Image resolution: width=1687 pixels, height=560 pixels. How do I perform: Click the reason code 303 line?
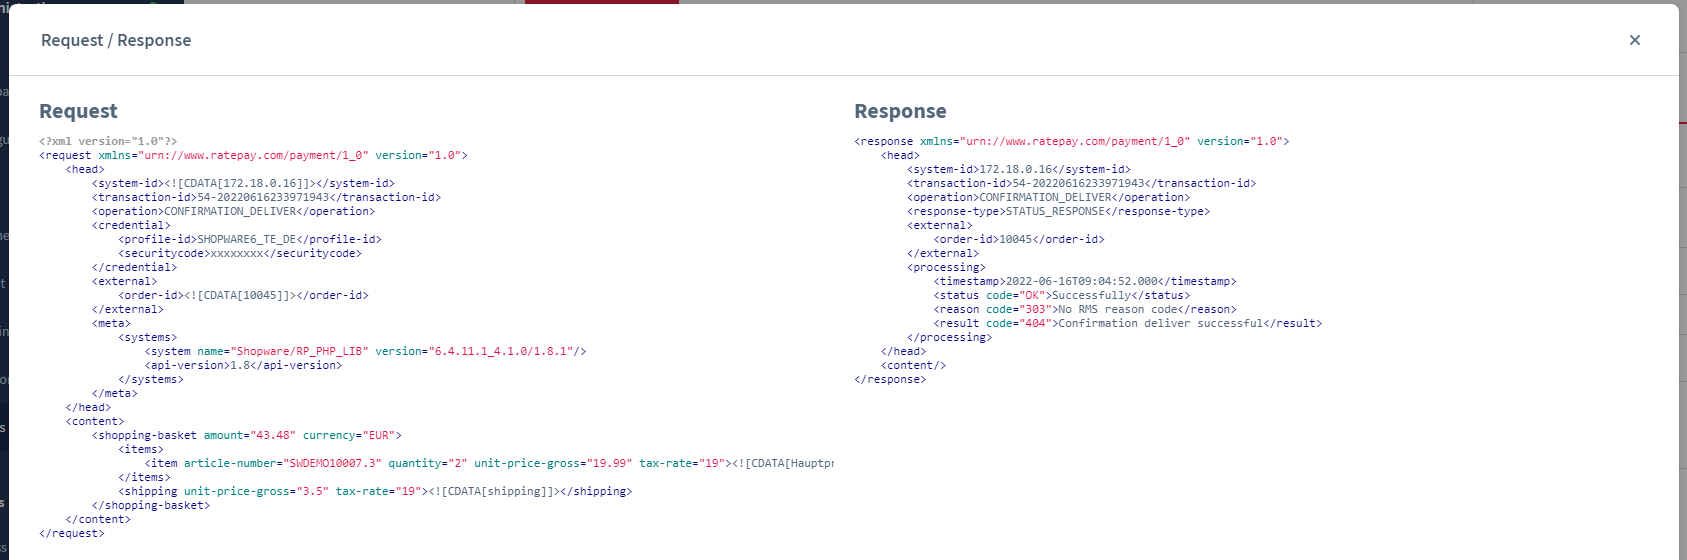pos(1084,309)
